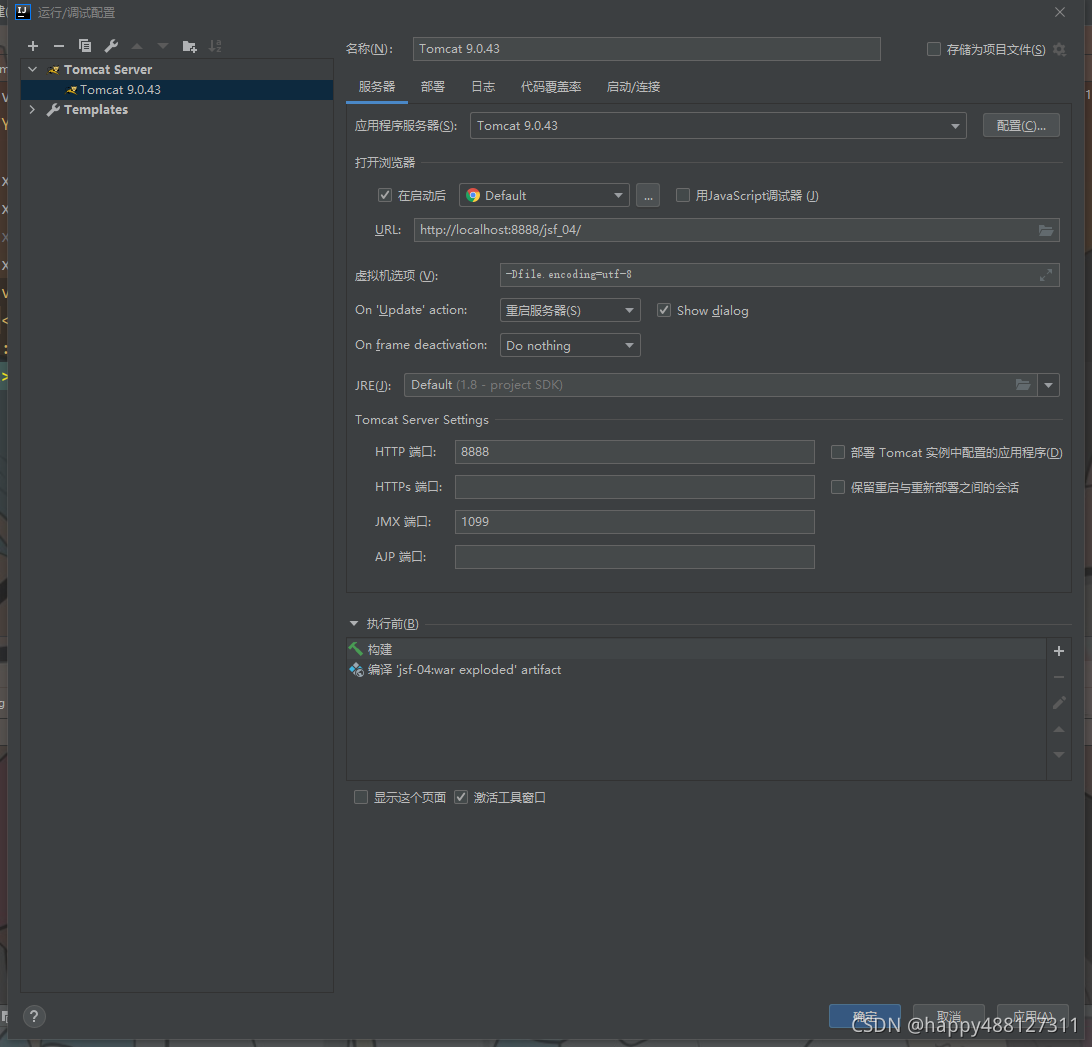Image resolution: width=1092 pixels, height=1047 pixels.
Task: Open the On 'Update' action dropdown
Action: point(630,310)
